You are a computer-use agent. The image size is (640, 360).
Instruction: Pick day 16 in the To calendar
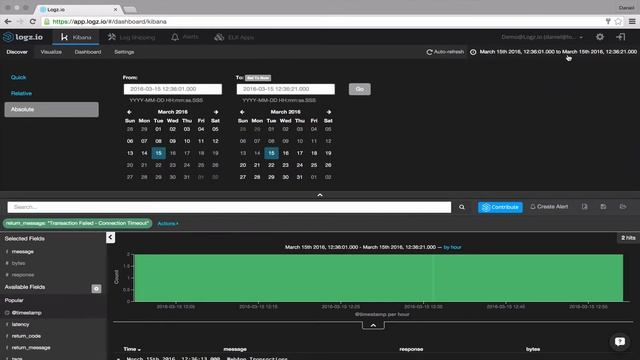coord(286,153)
